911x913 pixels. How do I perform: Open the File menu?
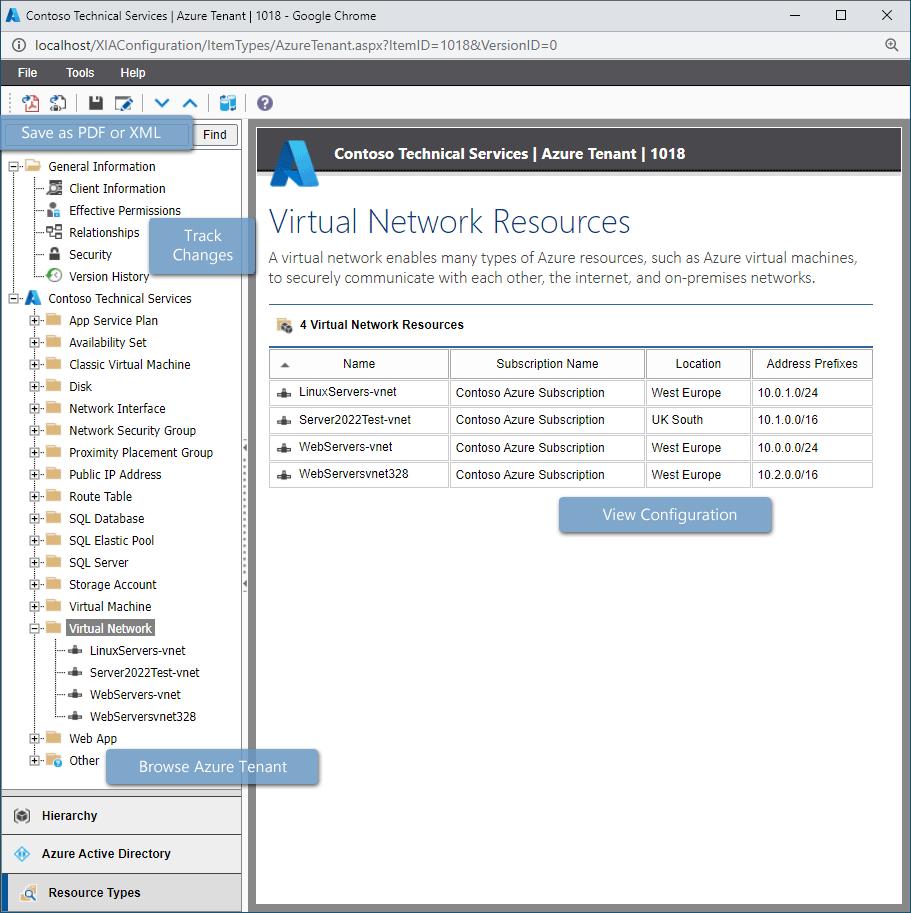point(27,73)
